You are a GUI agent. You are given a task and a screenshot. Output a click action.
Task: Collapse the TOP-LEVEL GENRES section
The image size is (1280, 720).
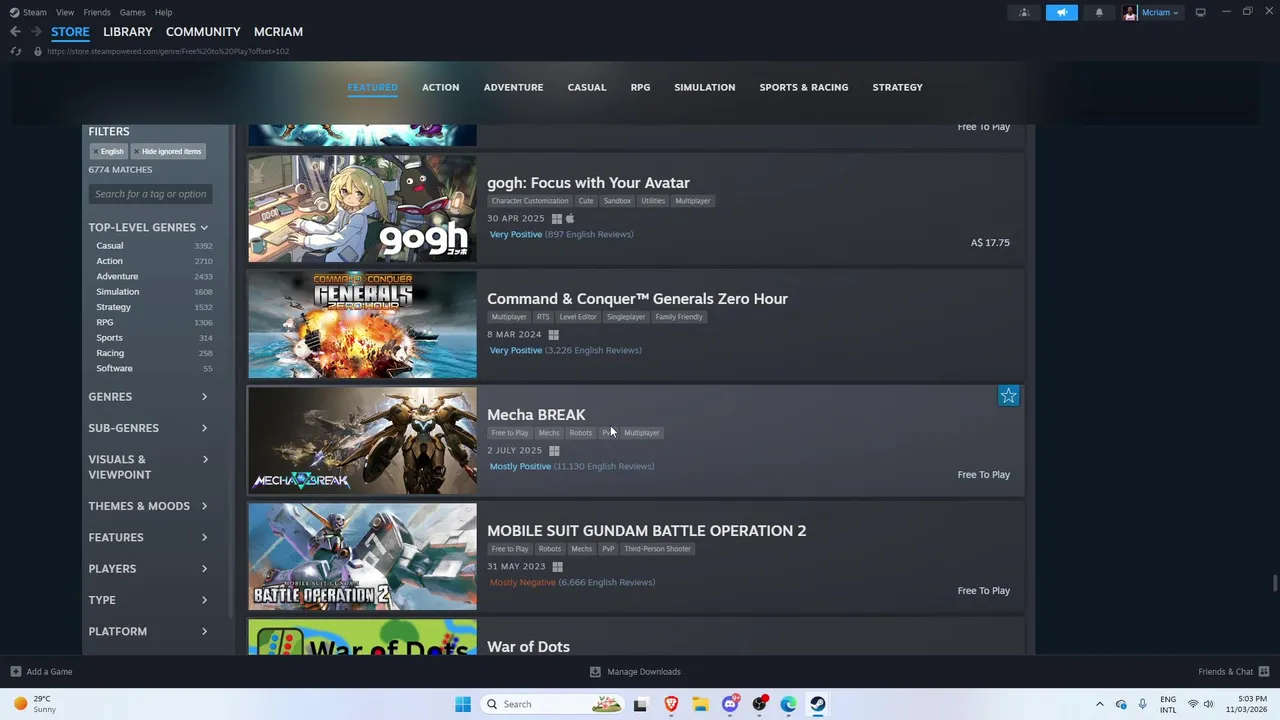(148, 227)
